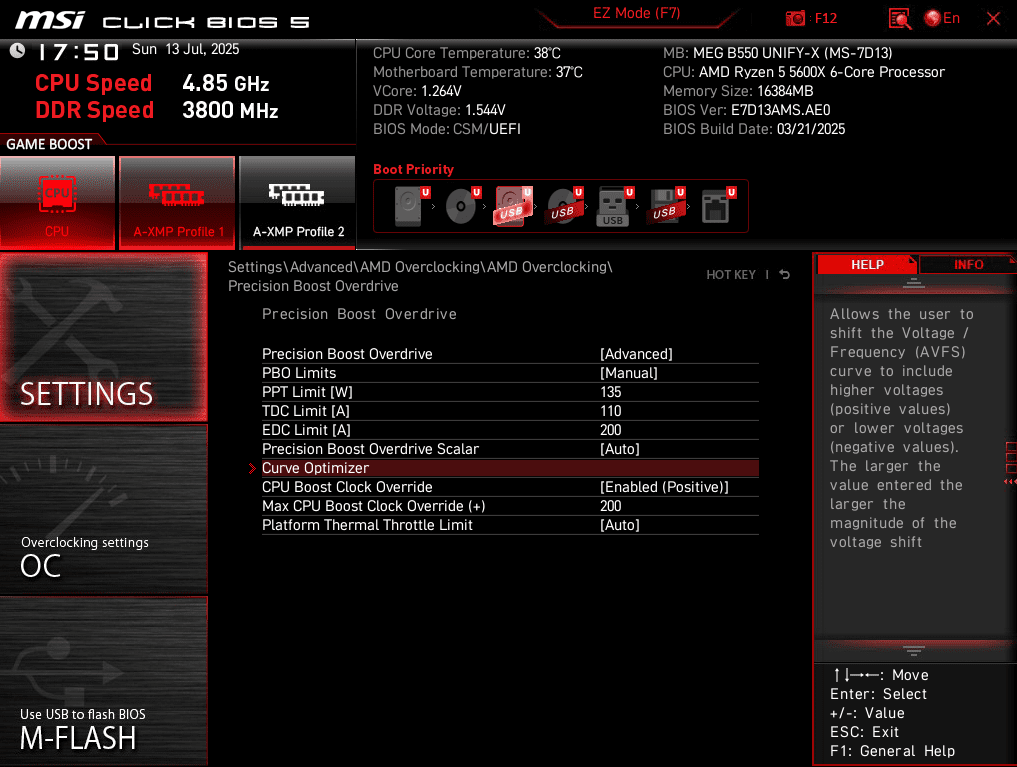Expand the Curve Optimizer submenu
The height and width of the screenshot is (767, 1017).
(x=510, y=468)
